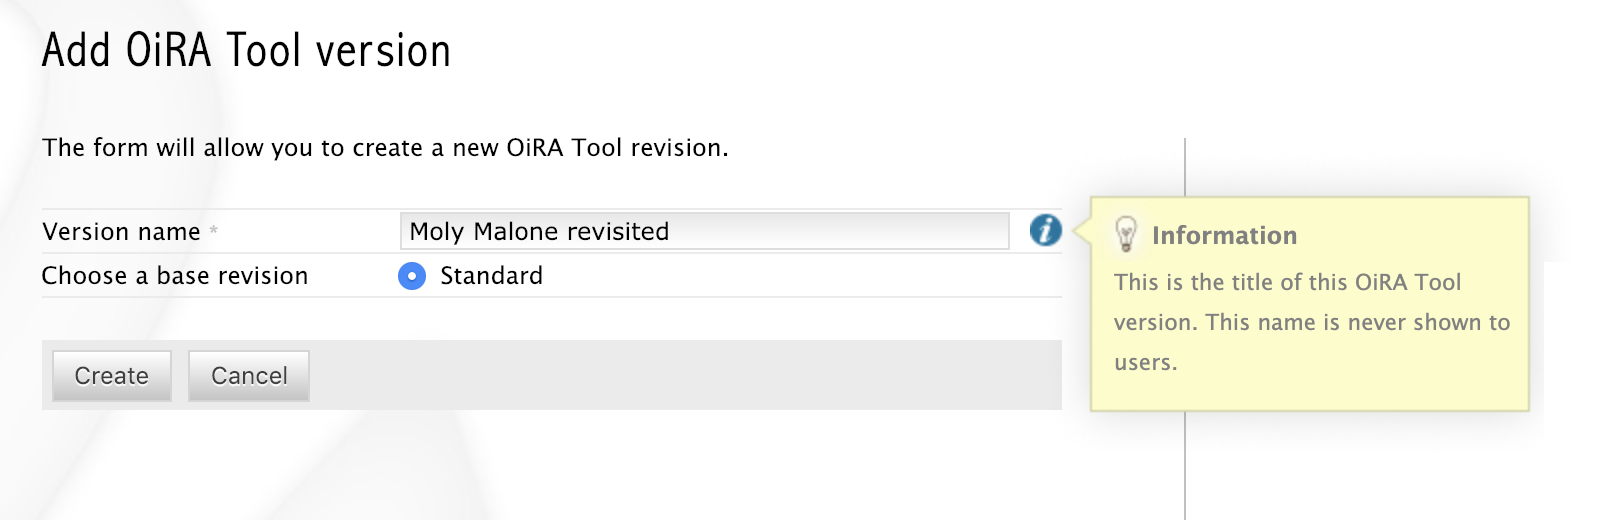Select the Standard base revision radio button
The height and width of the screenshot is (520, 1598).
coord(412,276)
